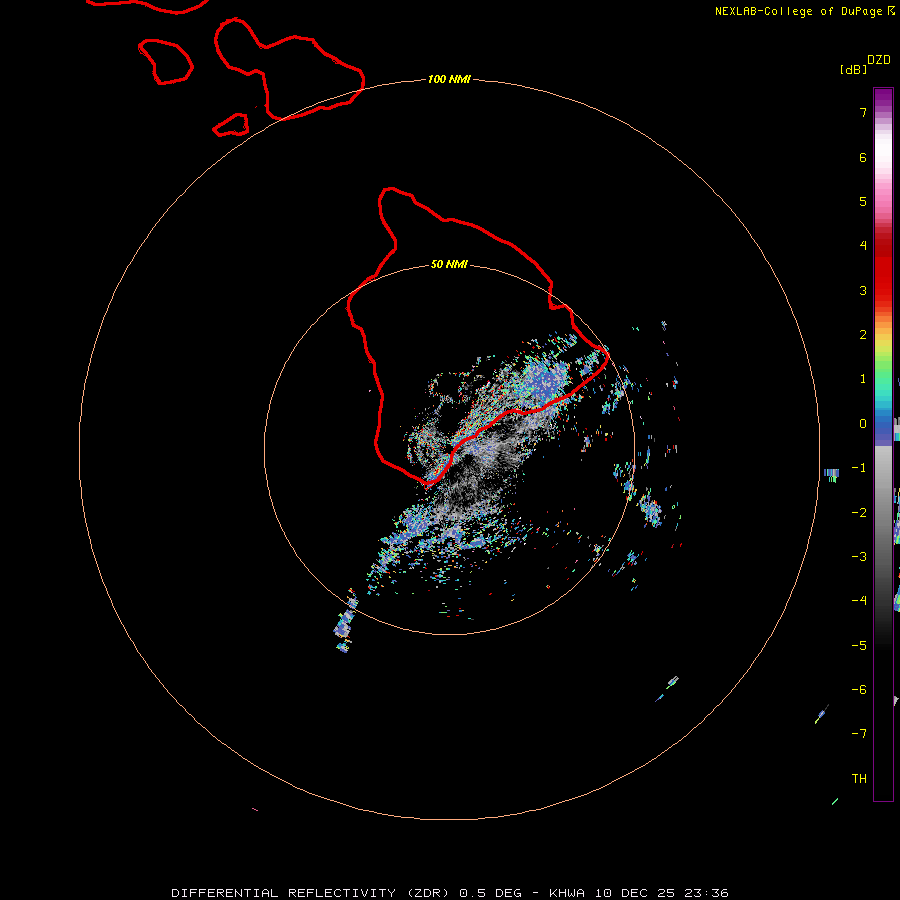Click the TH label on the color scale

(859, 778)
